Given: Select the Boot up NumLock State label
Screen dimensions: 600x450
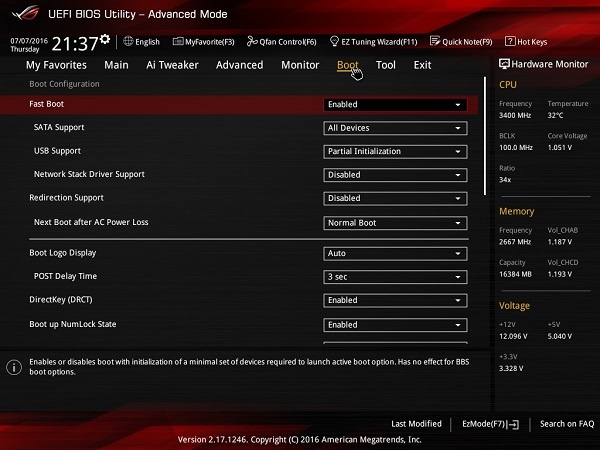Looking at the screenshot, I should tap(73, 324).
